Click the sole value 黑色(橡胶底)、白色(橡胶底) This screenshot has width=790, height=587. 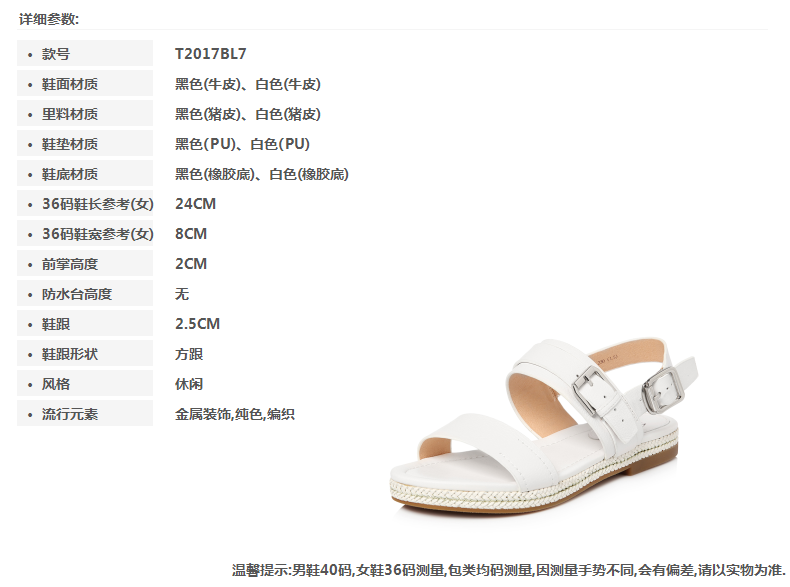tap(261, 174)
